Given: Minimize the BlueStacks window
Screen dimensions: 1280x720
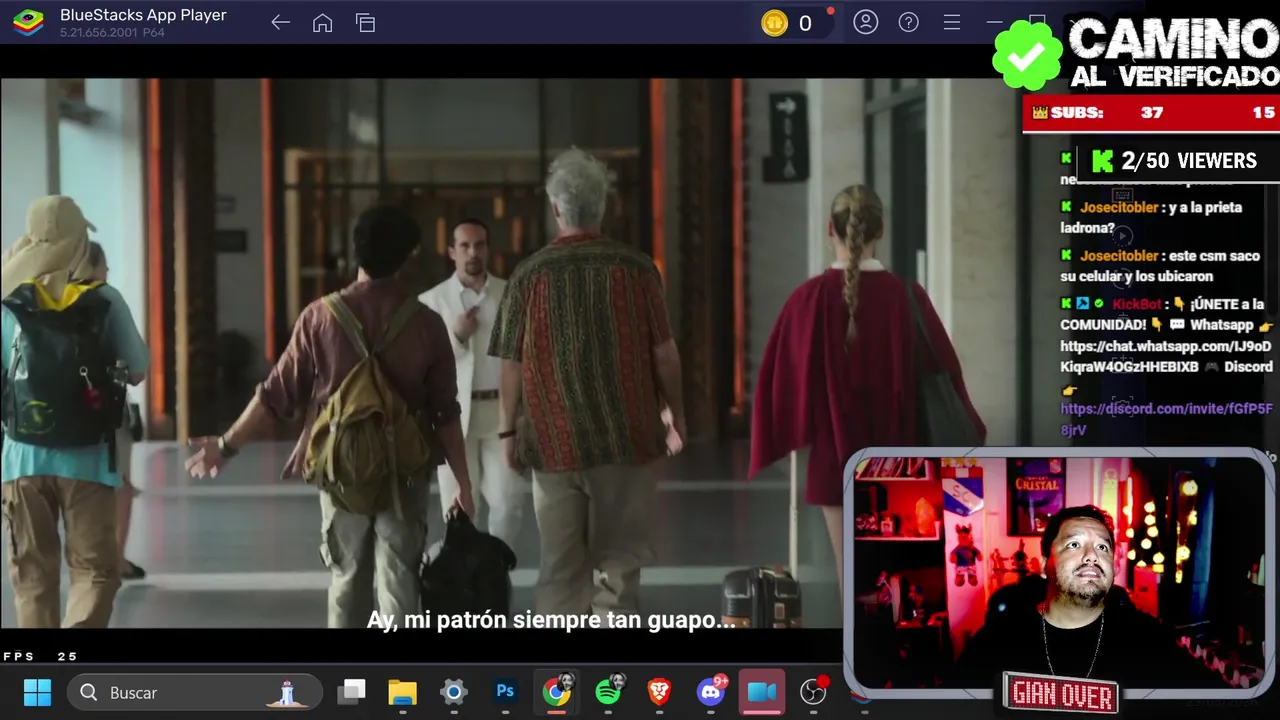Looking at the screenshot, I should coord(994,22).
